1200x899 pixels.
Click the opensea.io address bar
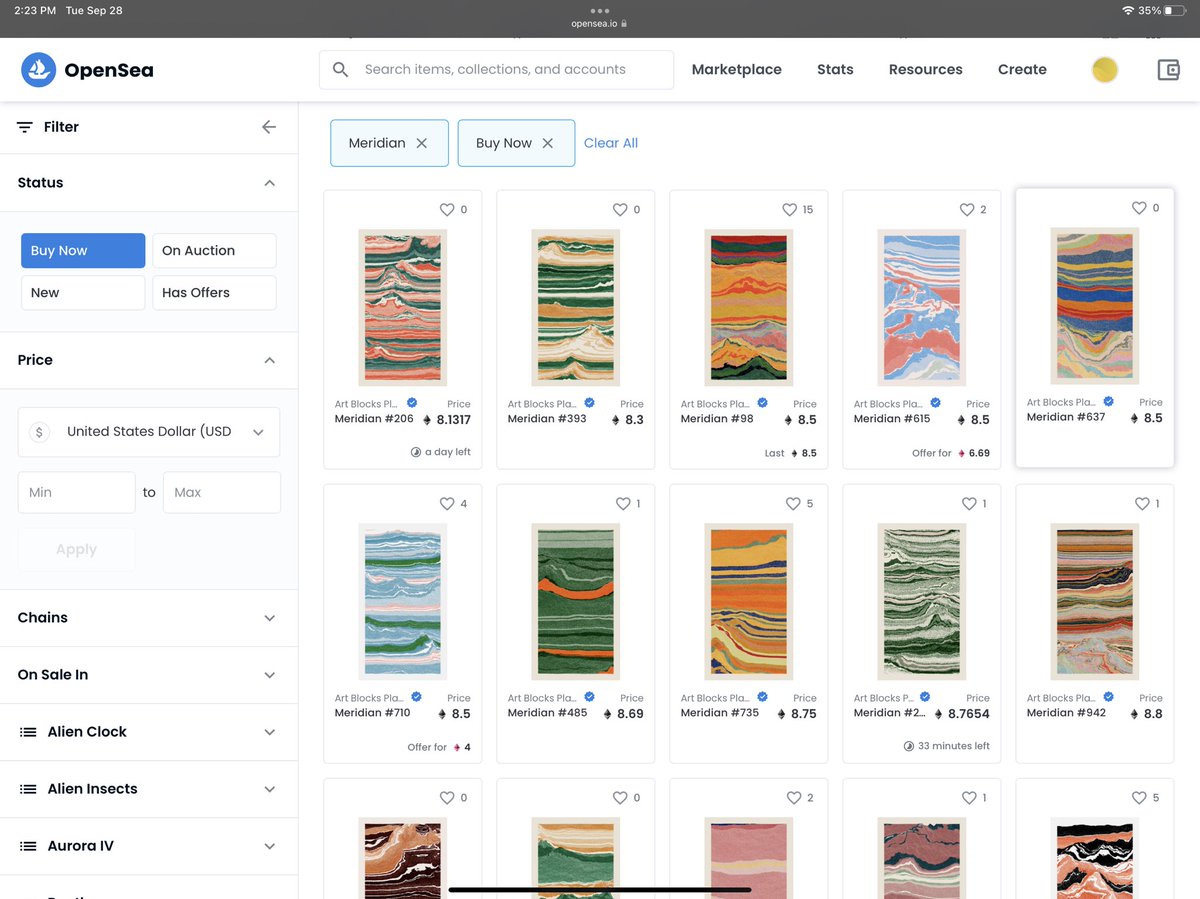[600, 22]
